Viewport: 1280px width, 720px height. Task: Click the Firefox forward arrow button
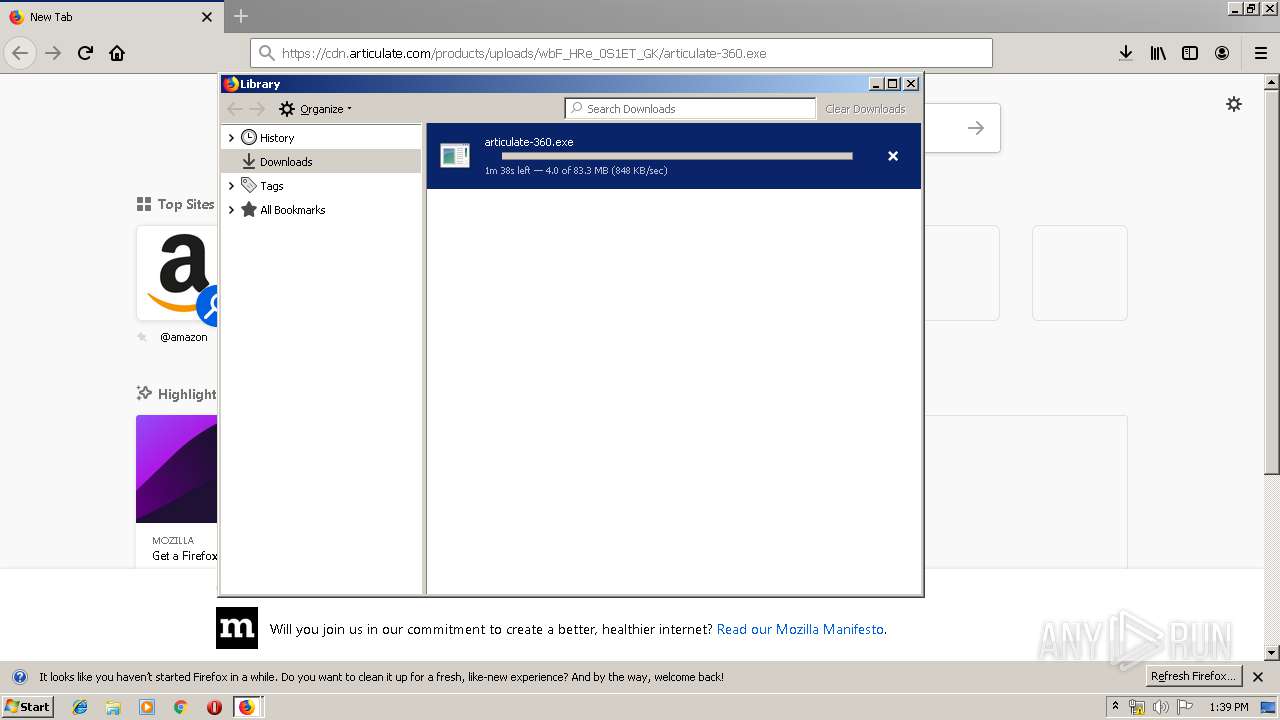click(x=53, y=53)
